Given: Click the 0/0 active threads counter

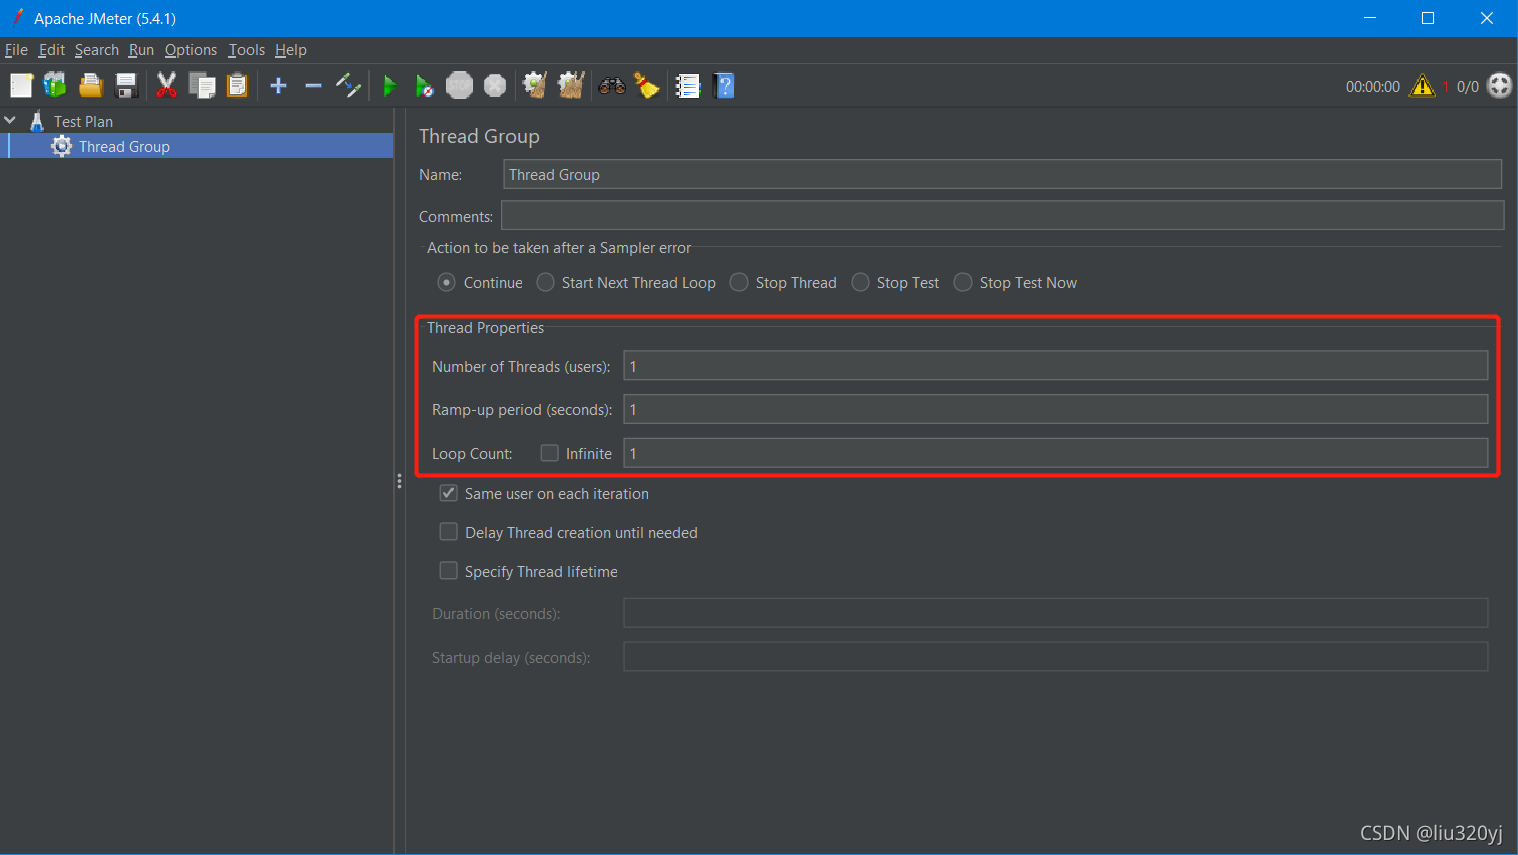Looking at the screenshot, I should point(1468,87).
